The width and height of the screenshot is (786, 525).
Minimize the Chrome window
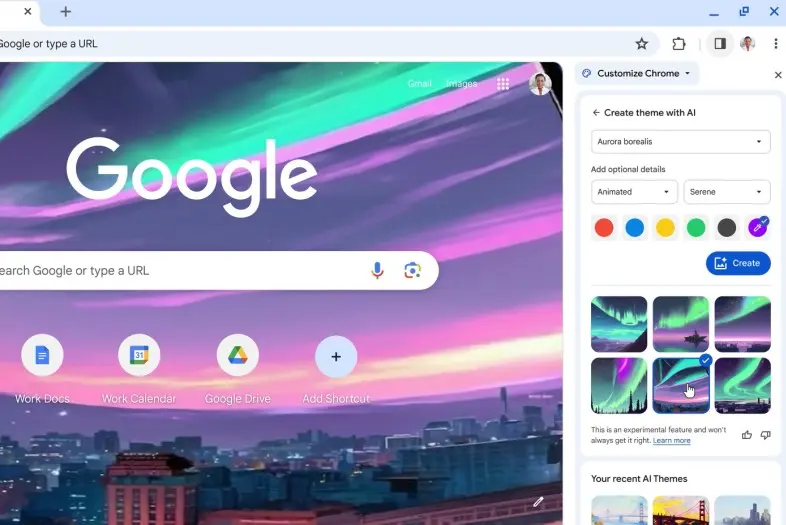point(714,13)
